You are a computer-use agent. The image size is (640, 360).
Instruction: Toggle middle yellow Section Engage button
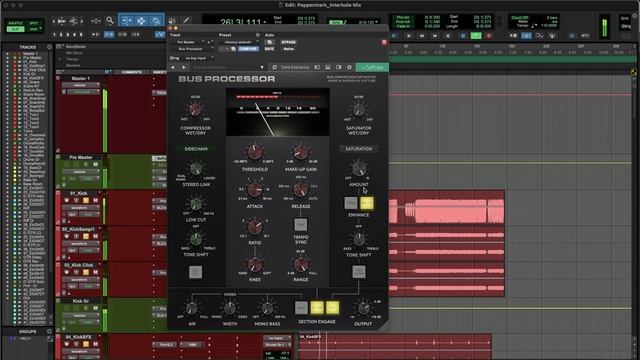pyautogui.click(x=317, y=308)
